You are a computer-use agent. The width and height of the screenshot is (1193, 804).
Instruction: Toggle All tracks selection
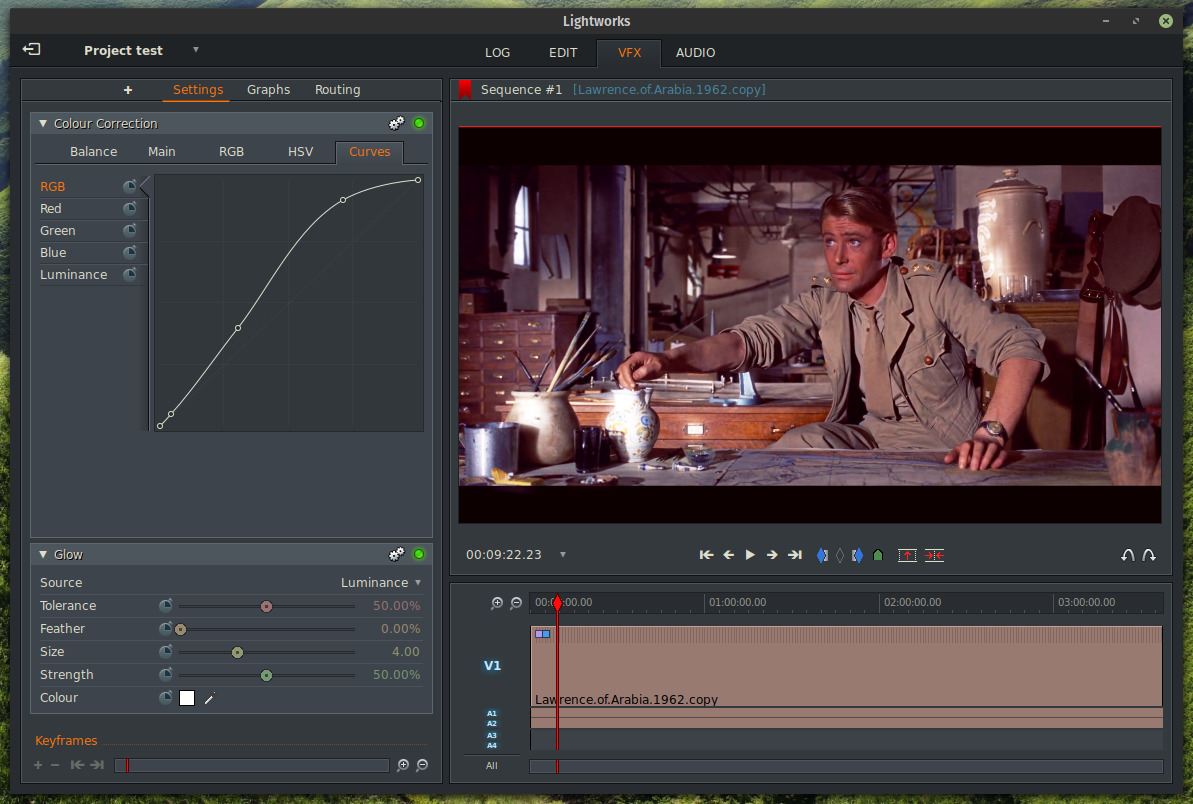[492, 765]
